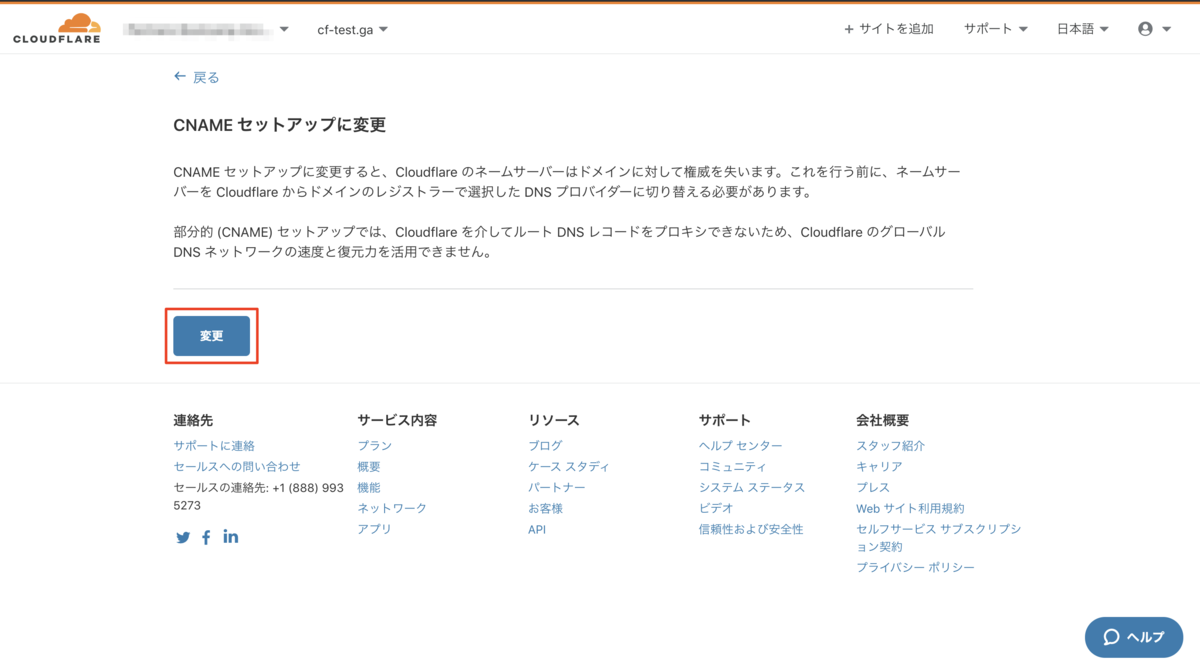The width and height of the screenshot is (1200, 667).
Task: Open the アプリ footer link
Action: tap(375, 530)
